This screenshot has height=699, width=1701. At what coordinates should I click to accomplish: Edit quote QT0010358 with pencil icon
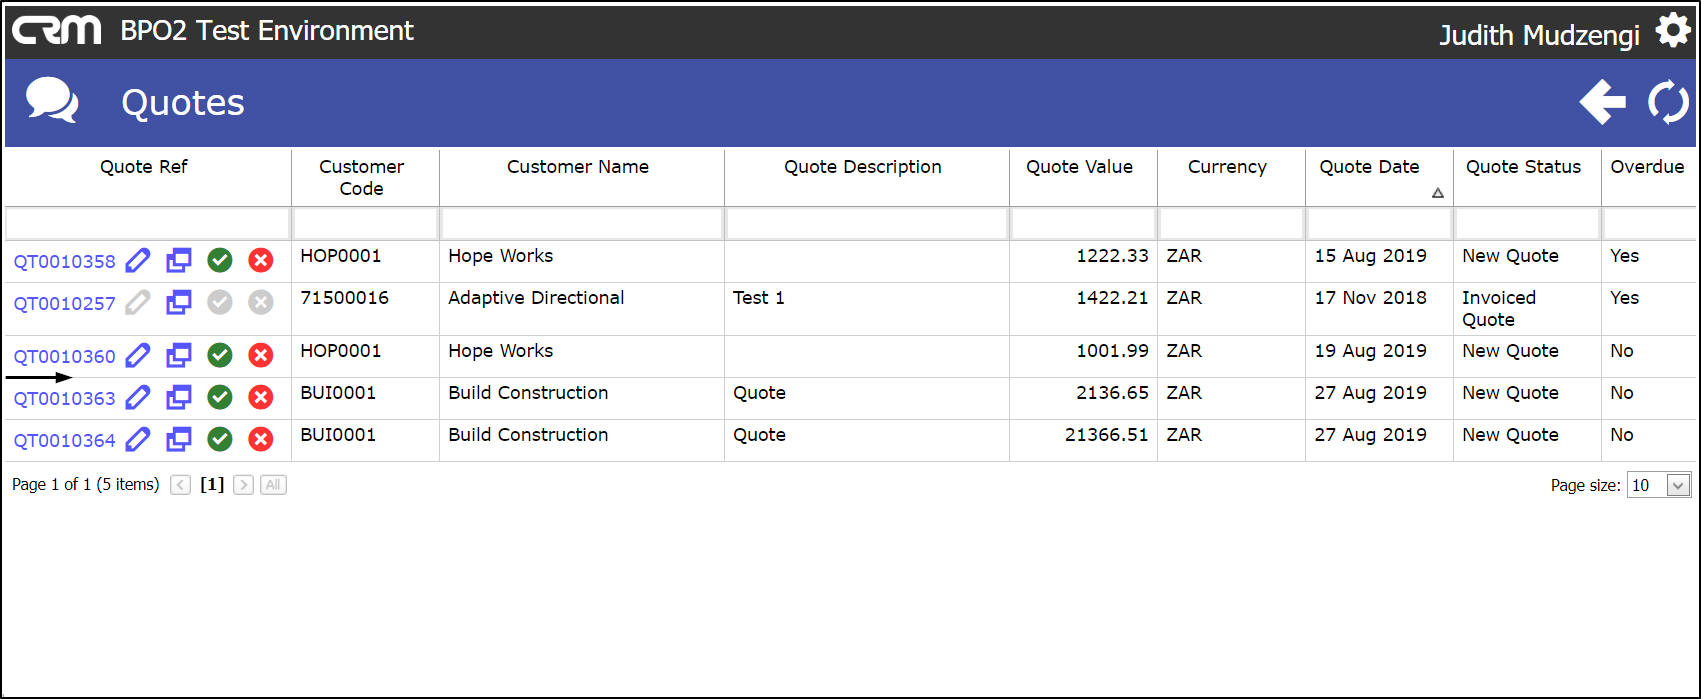138,261
